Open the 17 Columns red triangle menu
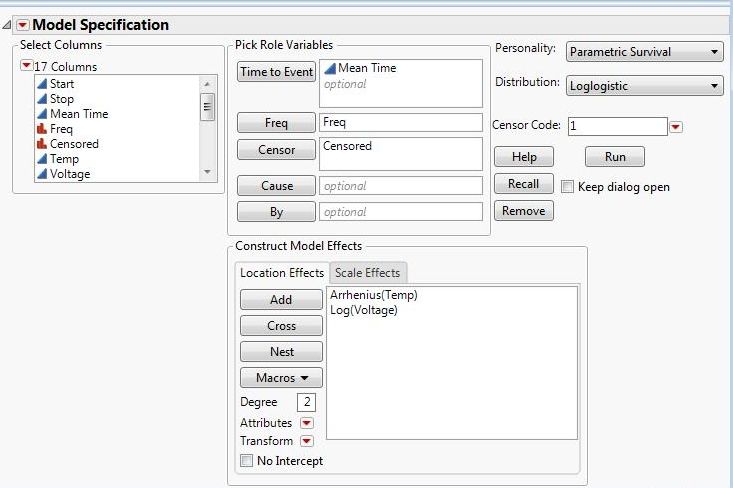733x488 pixels. click(x=26, y=66)
